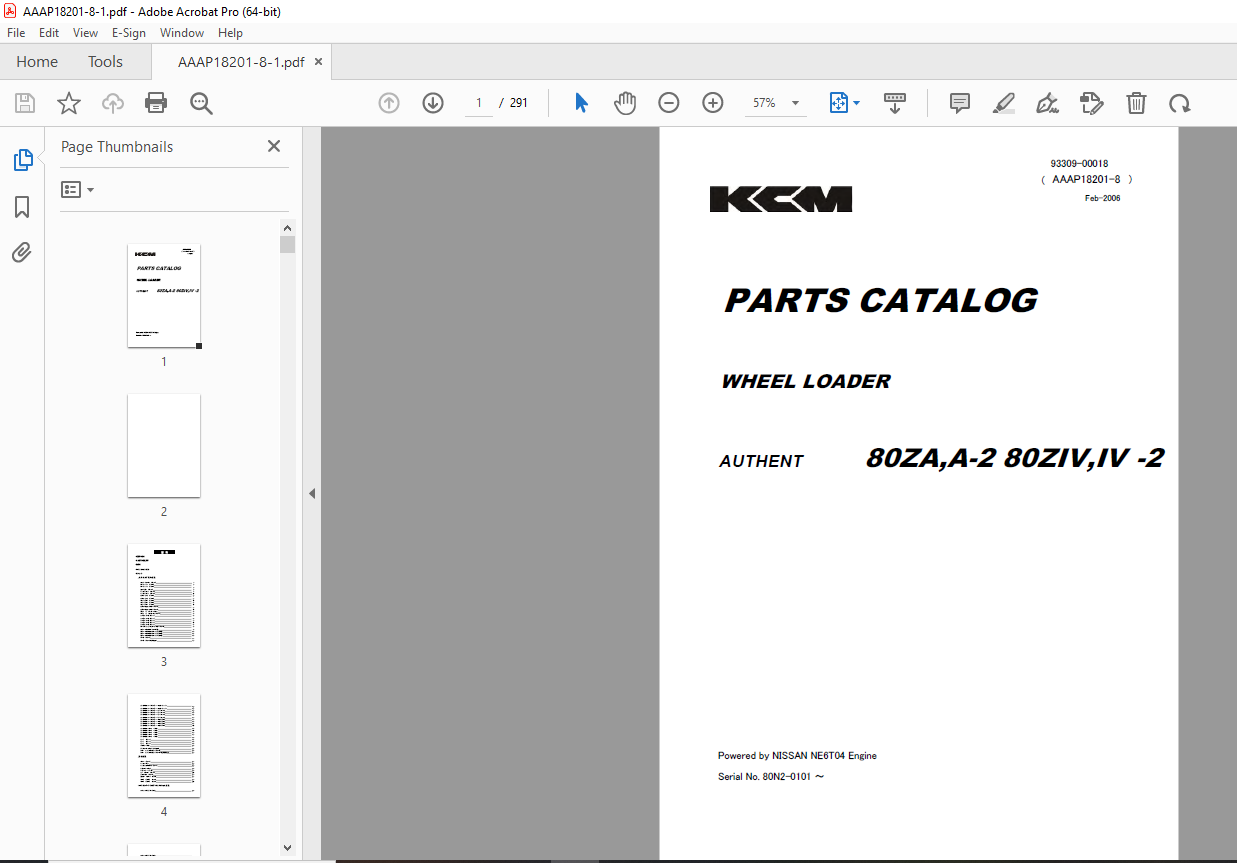The width and height of the screenshot is (1237, 863).
Task: Open the Attachments paperclip pane
Action: pos(22,253)
